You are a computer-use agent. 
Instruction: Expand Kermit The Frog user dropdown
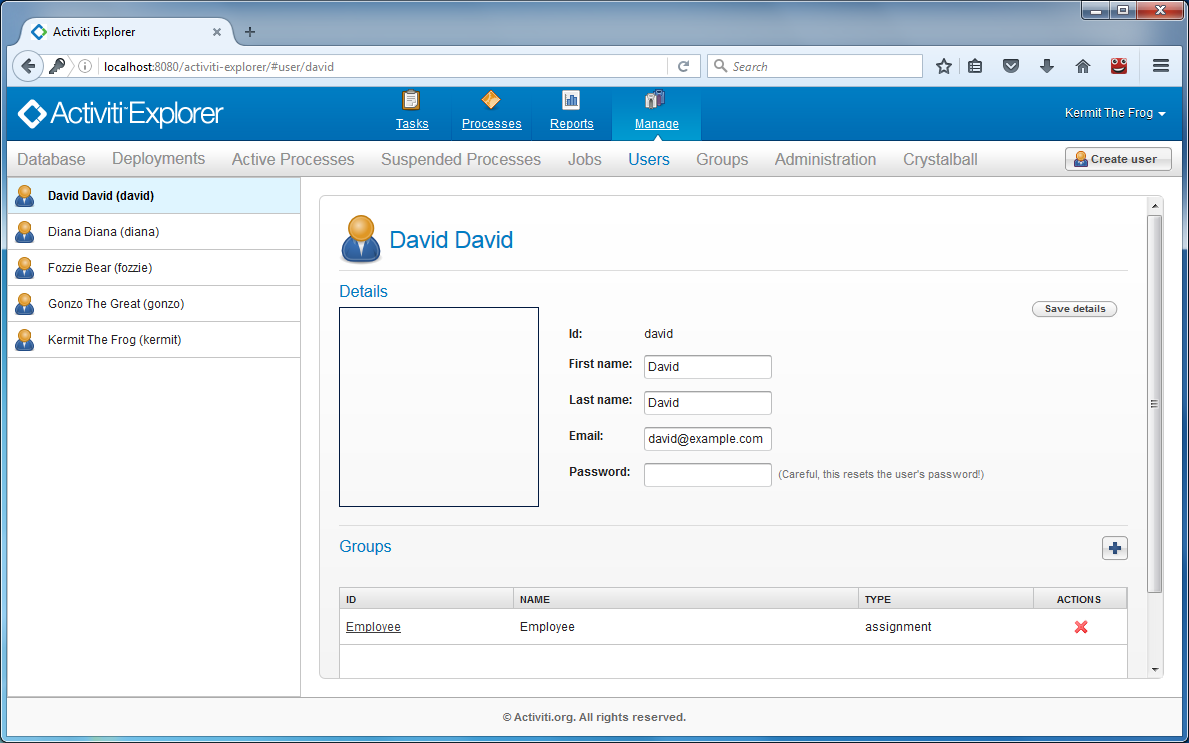1115,114
